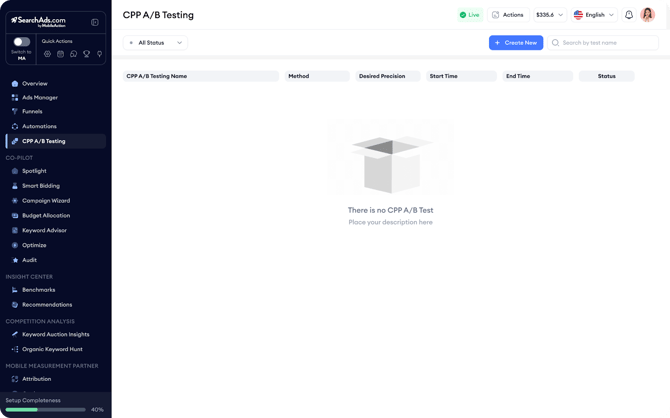Open the user profile avatar

648,15
